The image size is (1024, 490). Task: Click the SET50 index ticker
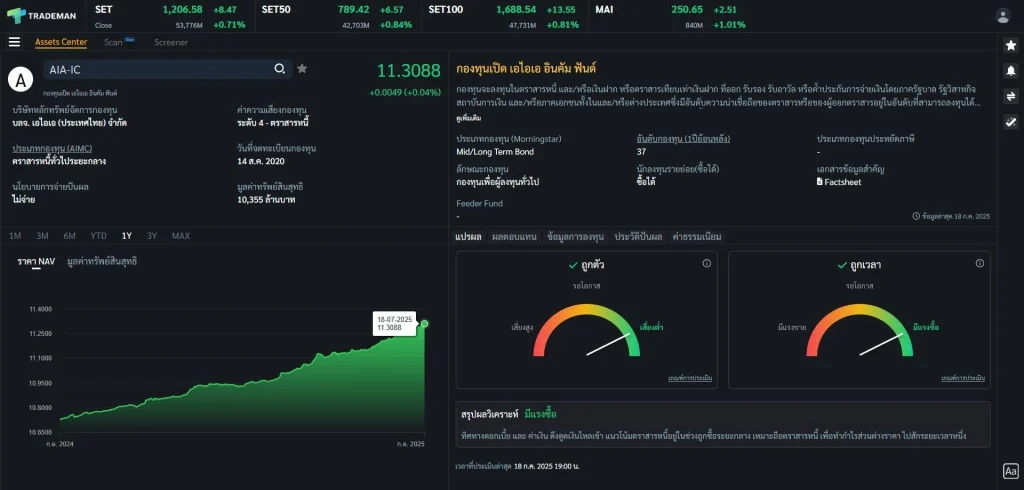(x=338, y=16)
